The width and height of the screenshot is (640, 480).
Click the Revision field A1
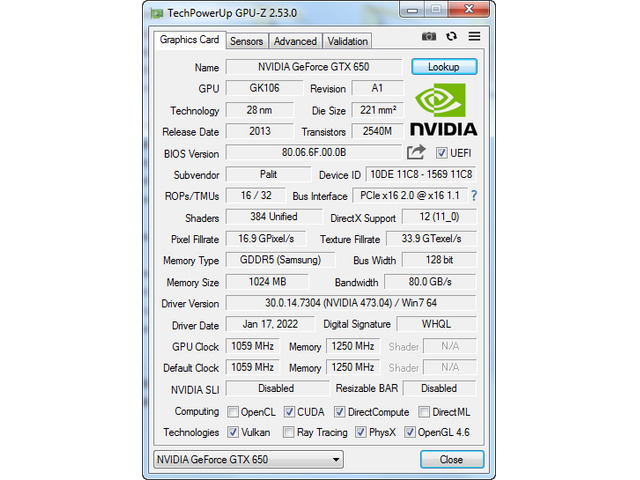click(378, 88)
